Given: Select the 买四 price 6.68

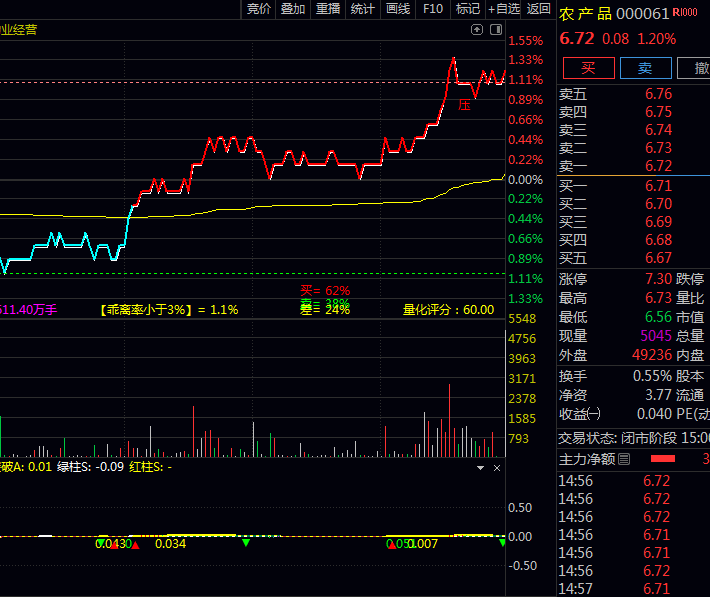Looking at the screenshot, I should point(658,240).
